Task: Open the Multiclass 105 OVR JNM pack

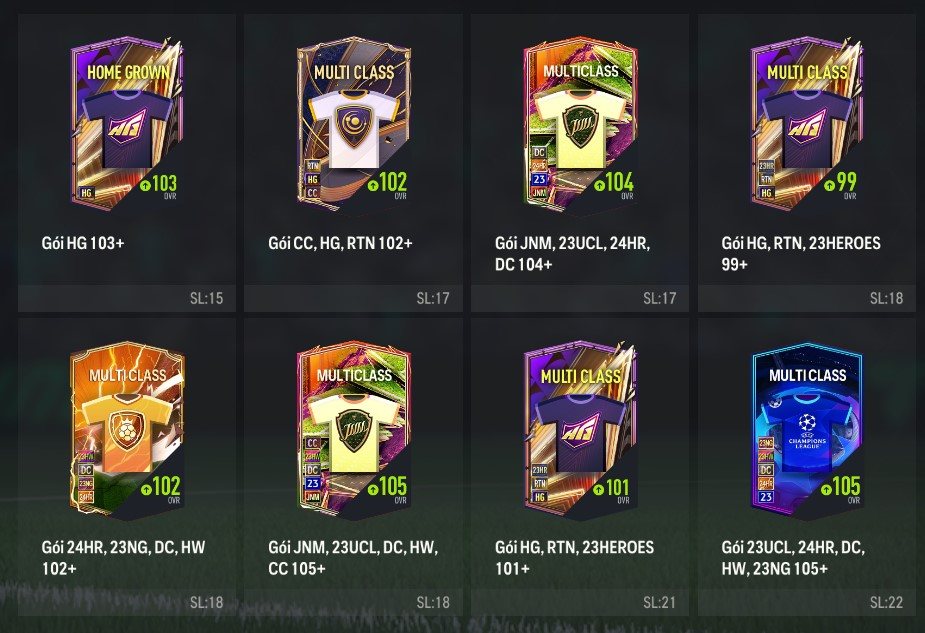Action: coord(354,429)
